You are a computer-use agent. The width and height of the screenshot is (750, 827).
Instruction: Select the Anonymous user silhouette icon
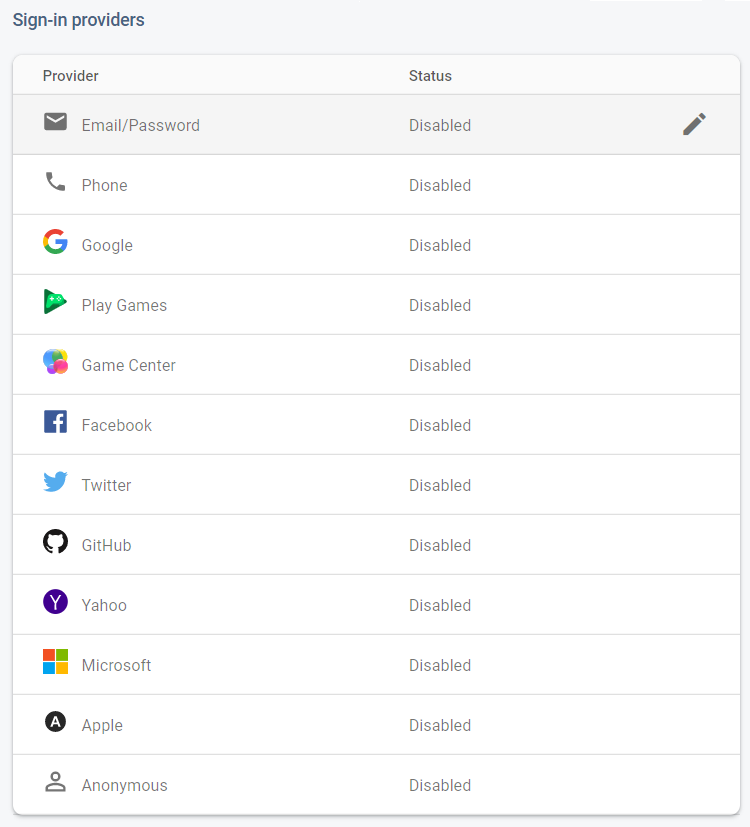pos(56,785)
